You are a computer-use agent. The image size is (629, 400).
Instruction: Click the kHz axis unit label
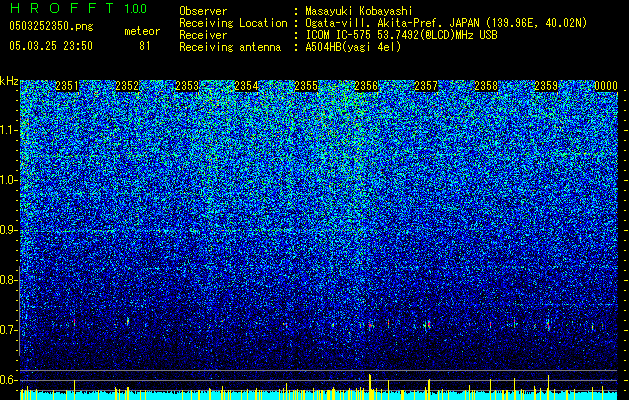[x=9, y=81]
